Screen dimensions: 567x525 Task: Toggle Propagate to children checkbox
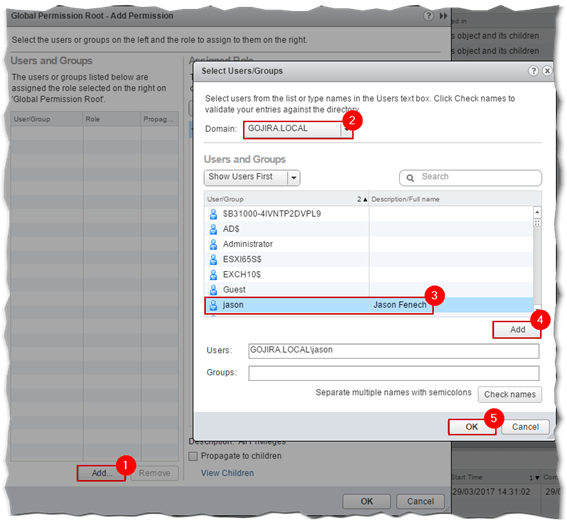pyautogui.click(x=193, y=456)
